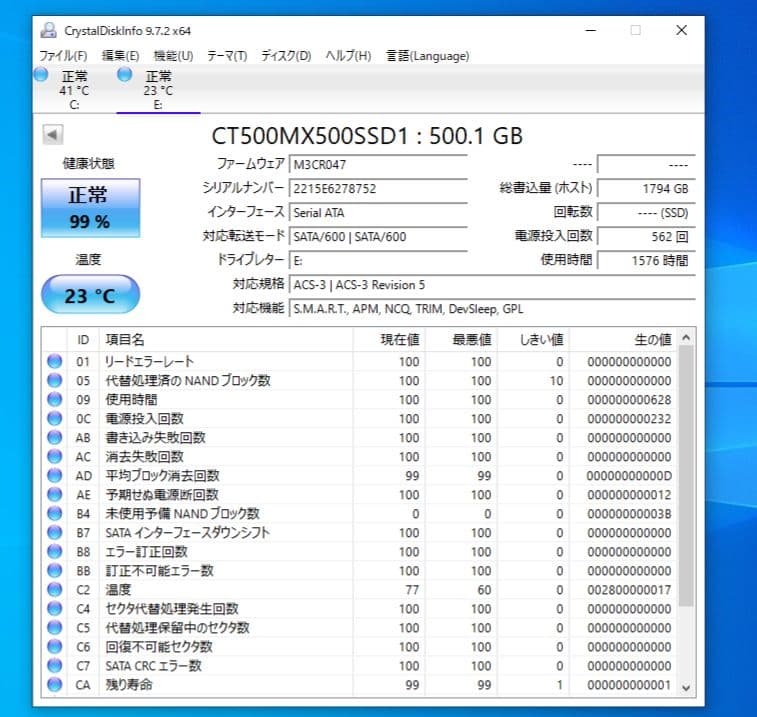Click the ID column header
The width and height of the screenshot is (757, 717).
(x=83, y=340)
